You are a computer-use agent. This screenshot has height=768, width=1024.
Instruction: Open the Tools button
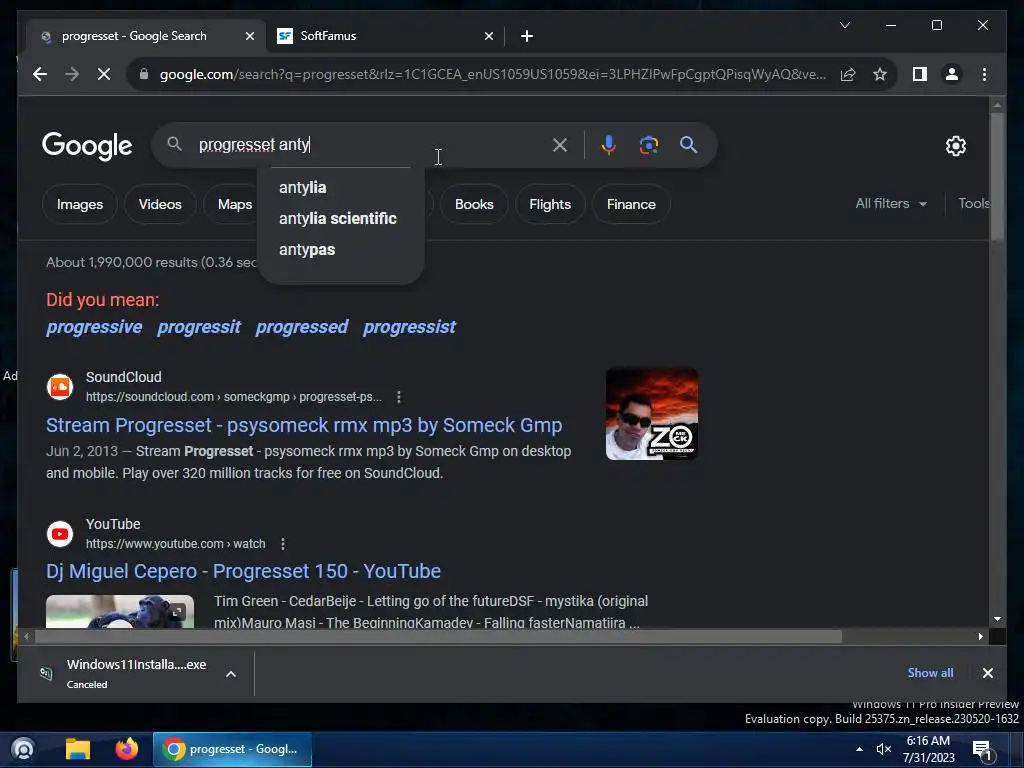click(x=974, y=204)
